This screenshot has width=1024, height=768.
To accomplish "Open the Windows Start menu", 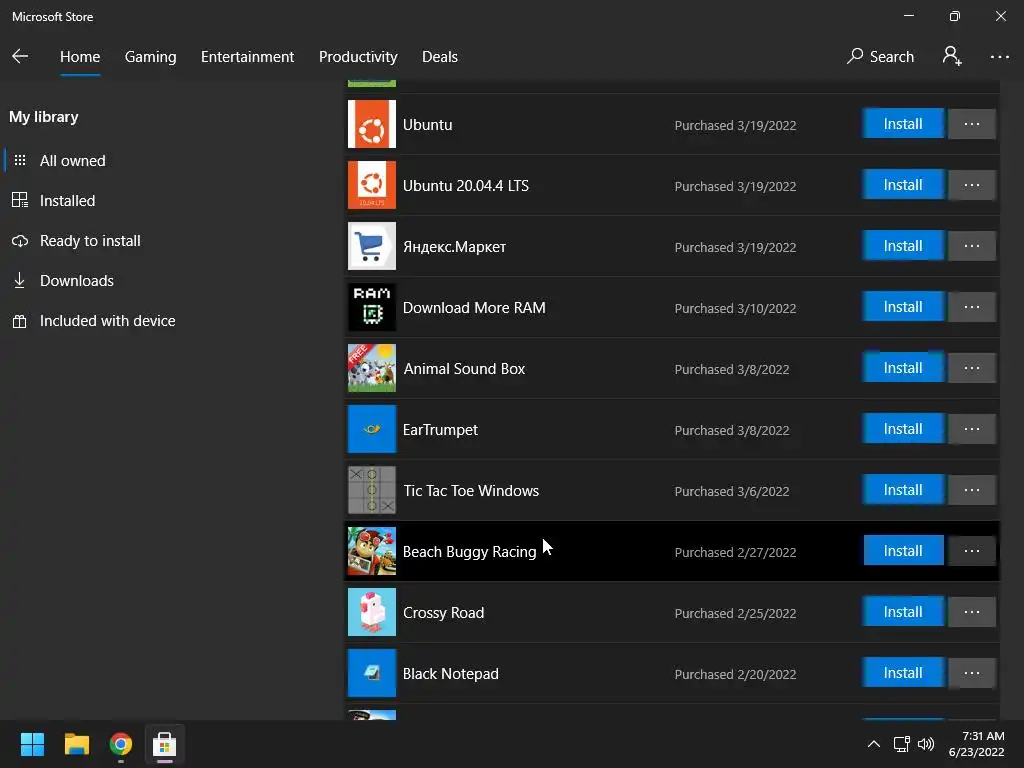I will point(32,744).
